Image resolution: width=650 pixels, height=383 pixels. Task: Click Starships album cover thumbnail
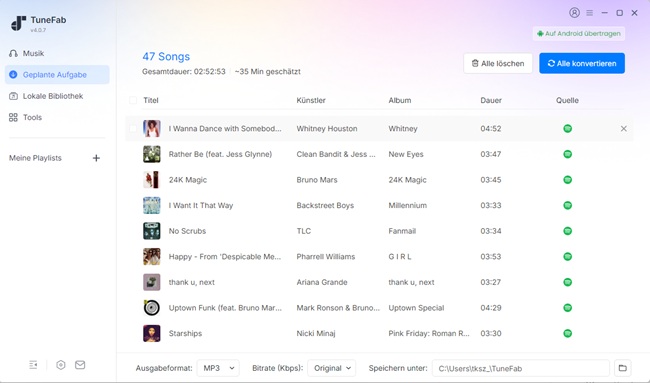152,333
